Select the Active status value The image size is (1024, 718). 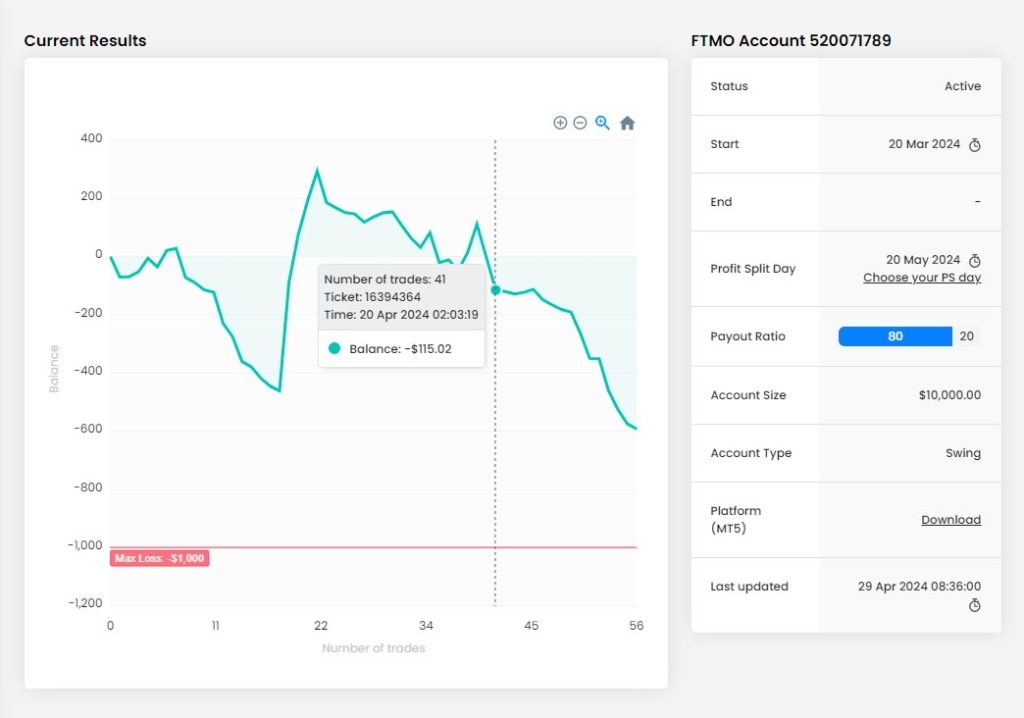[x=962, y=87]
